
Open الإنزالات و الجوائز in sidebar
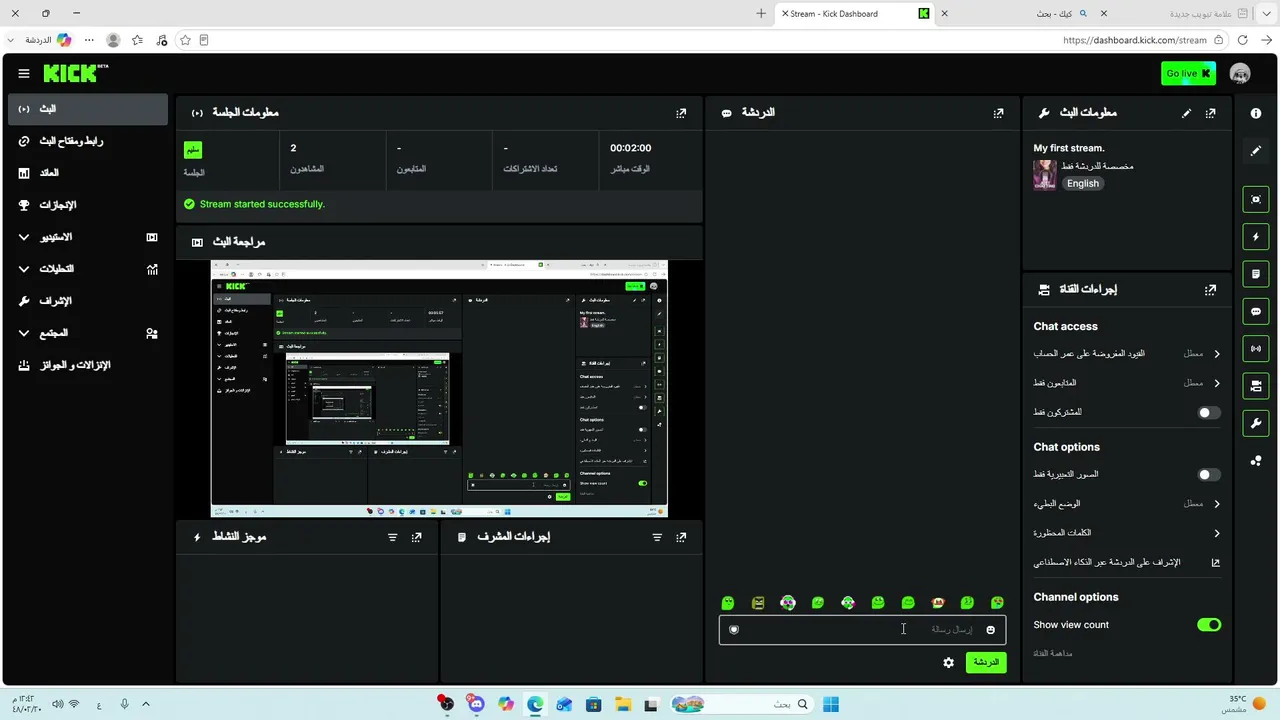point(88,365)
